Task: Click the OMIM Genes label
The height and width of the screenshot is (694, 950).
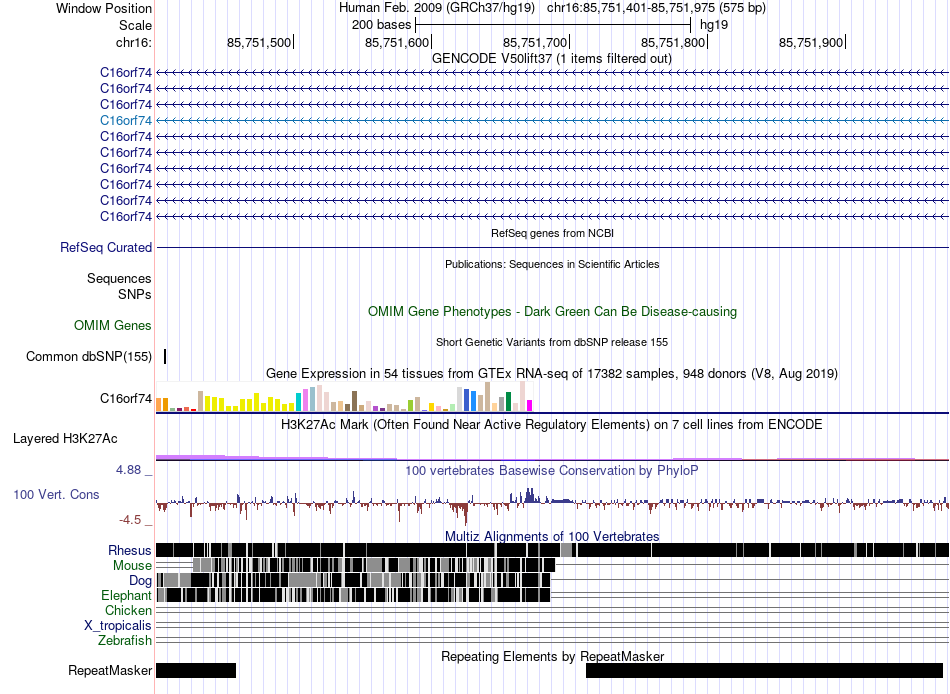Action: [113, 325]
